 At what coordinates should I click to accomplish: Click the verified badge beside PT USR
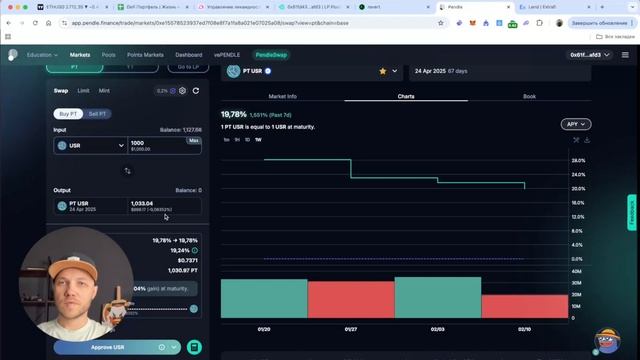268,71
